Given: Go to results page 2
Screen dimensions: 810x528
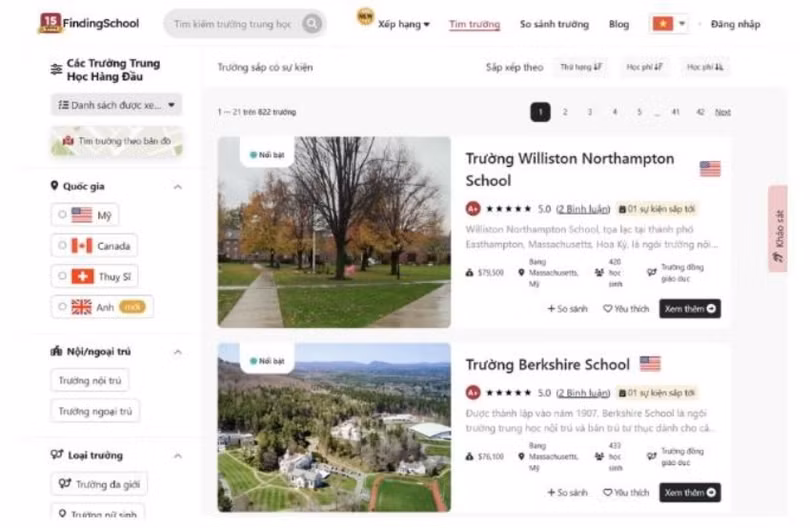Looking at the screenshot, I should click(x=565, y=112).
